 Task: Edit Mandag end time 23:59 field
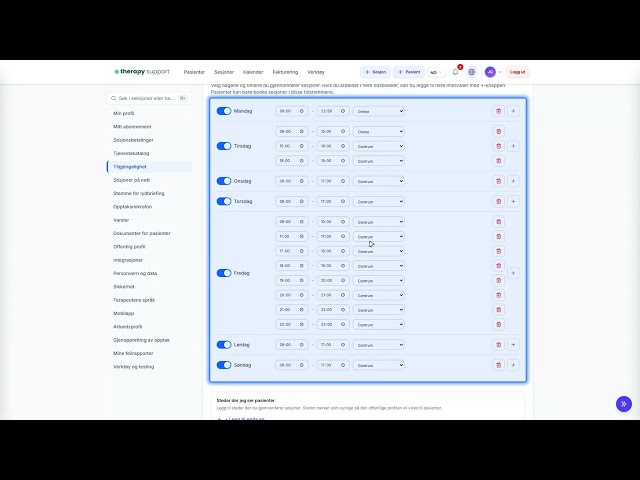coord(333,111)
